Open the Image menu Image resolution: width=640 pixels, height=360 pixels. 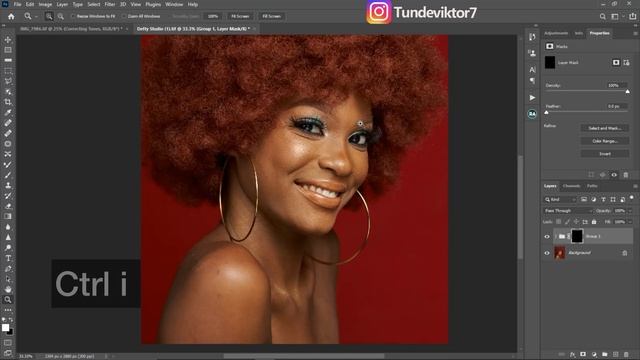coord(45,4)
